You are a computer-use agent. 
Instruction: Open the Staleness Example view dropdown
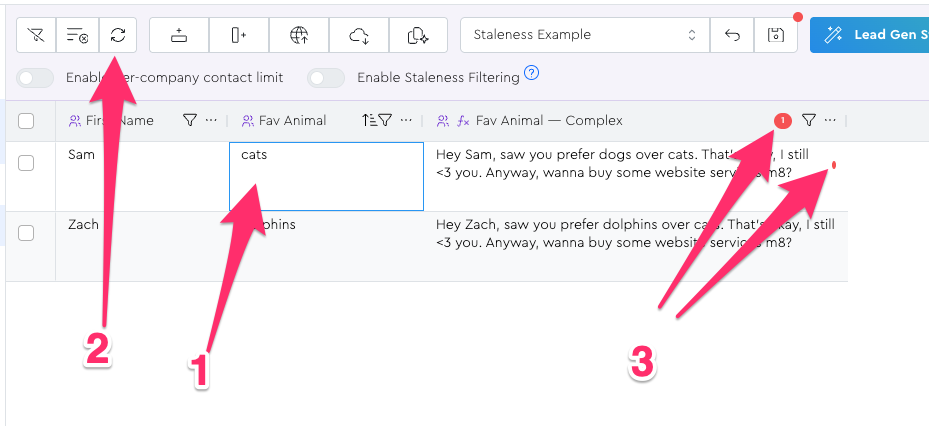pos(585,35)
